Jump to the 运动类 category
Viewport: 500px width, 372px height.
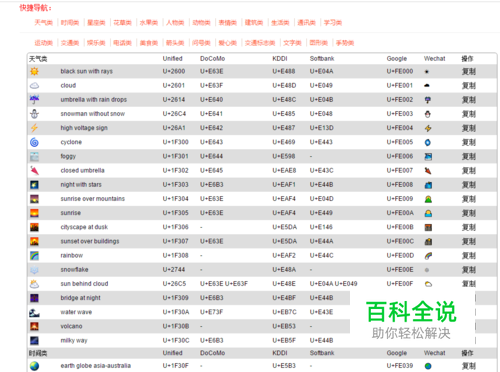tap(44, 43)
